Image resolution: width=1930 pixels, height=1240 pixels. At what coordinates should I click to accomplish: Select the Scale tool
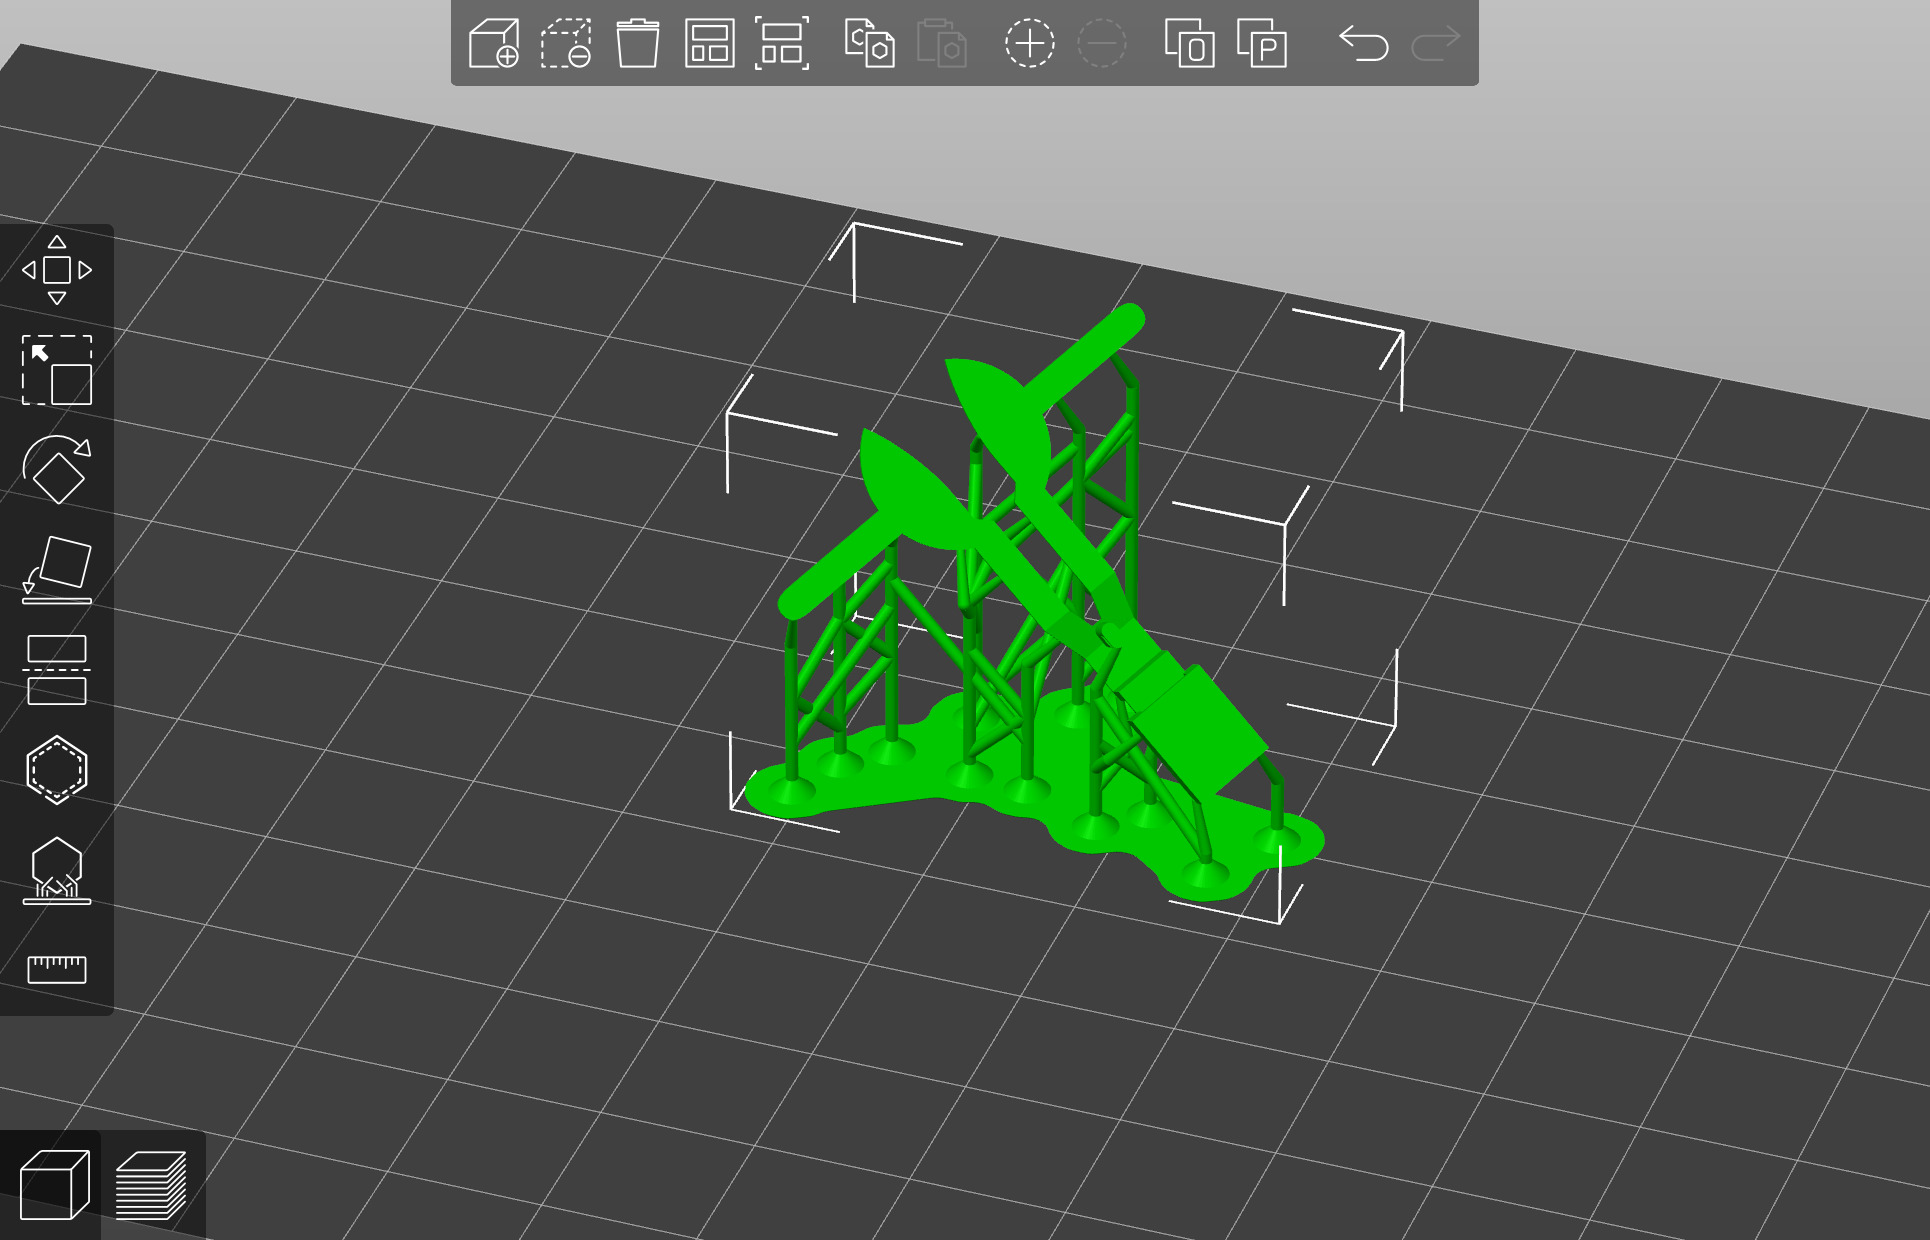[x=57, y=370]
